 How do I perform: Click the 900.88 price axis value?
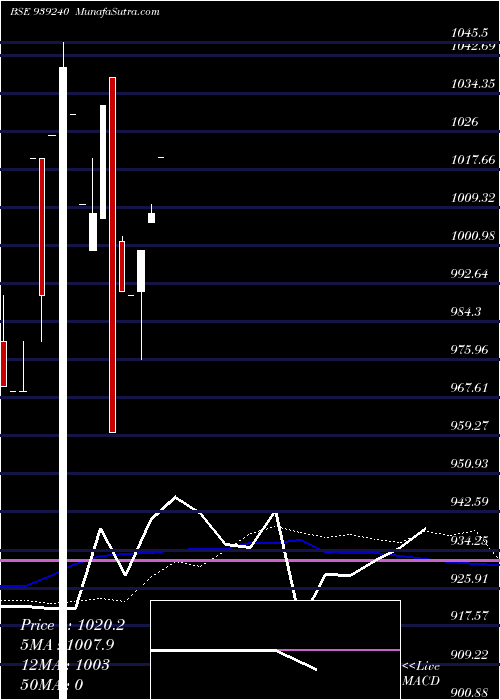469,692
